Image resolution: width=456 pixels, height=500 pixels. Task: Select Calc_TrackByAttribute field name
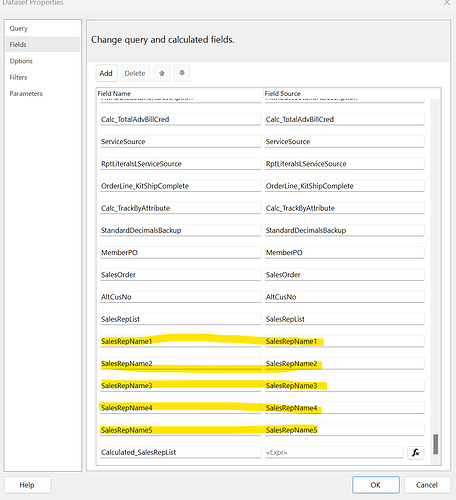(180, 208)
